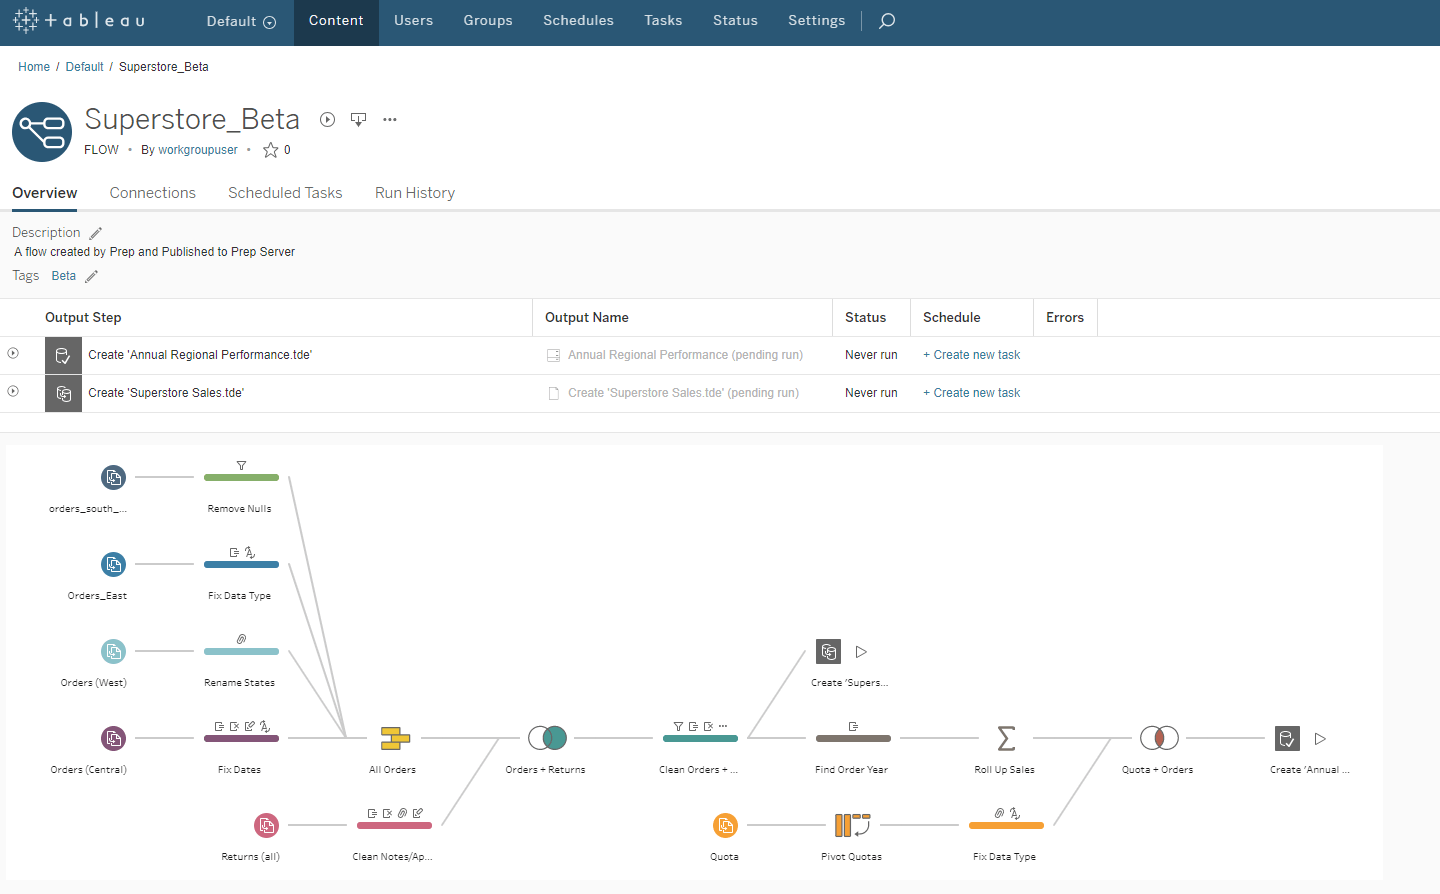Image resolution: width=1440 pixels, height=894 pixels.
Task: Select the Orders + Returns join icon
Action: 547,738
